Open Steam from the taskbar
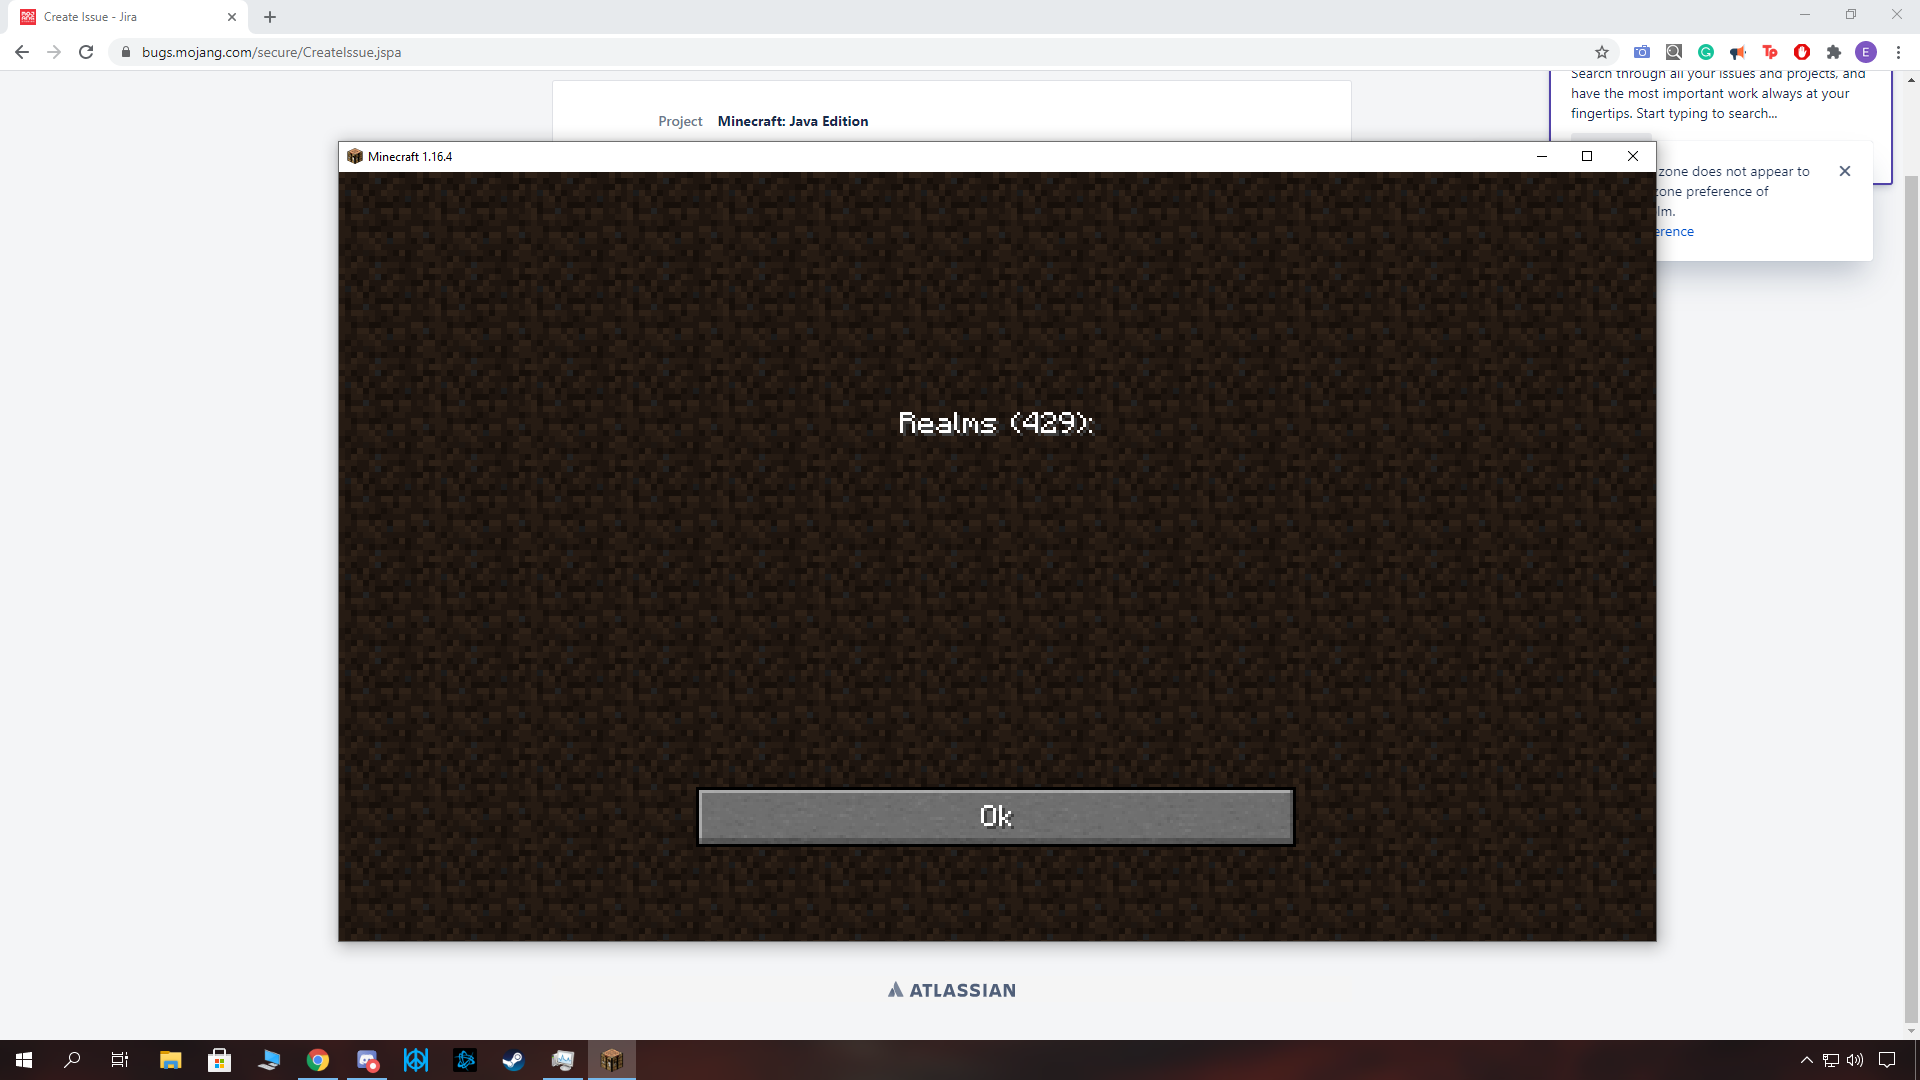 click(x=513, y=1060)
